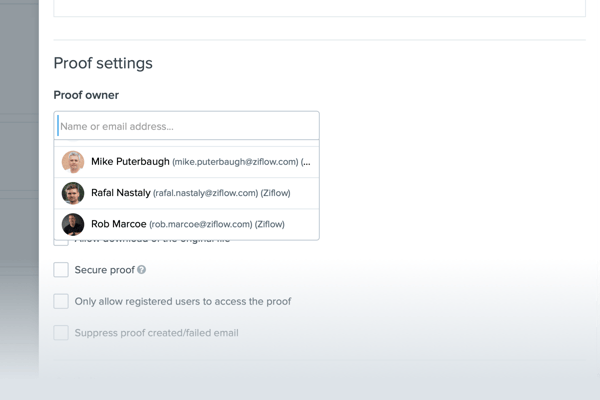Click the text area above Proof settings
The image size is (600, 400).
pyautogui.click(x=319, y=8)
